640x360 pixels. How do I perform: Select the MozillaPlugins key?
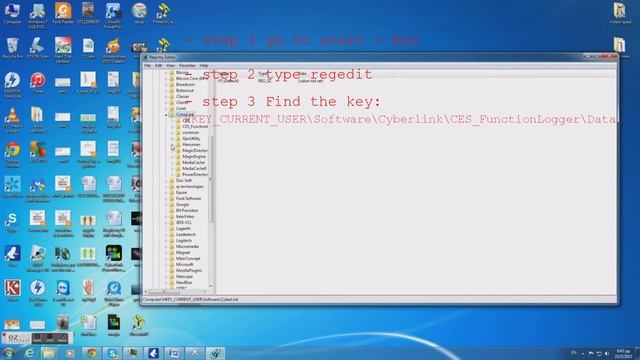189,271
